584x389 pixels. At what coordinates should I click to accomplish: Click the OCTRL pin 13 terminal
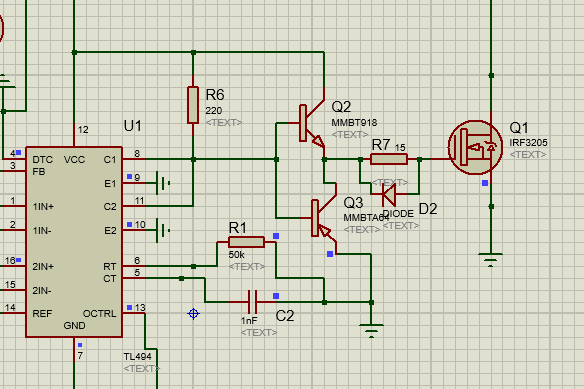[x=134, y=313]
